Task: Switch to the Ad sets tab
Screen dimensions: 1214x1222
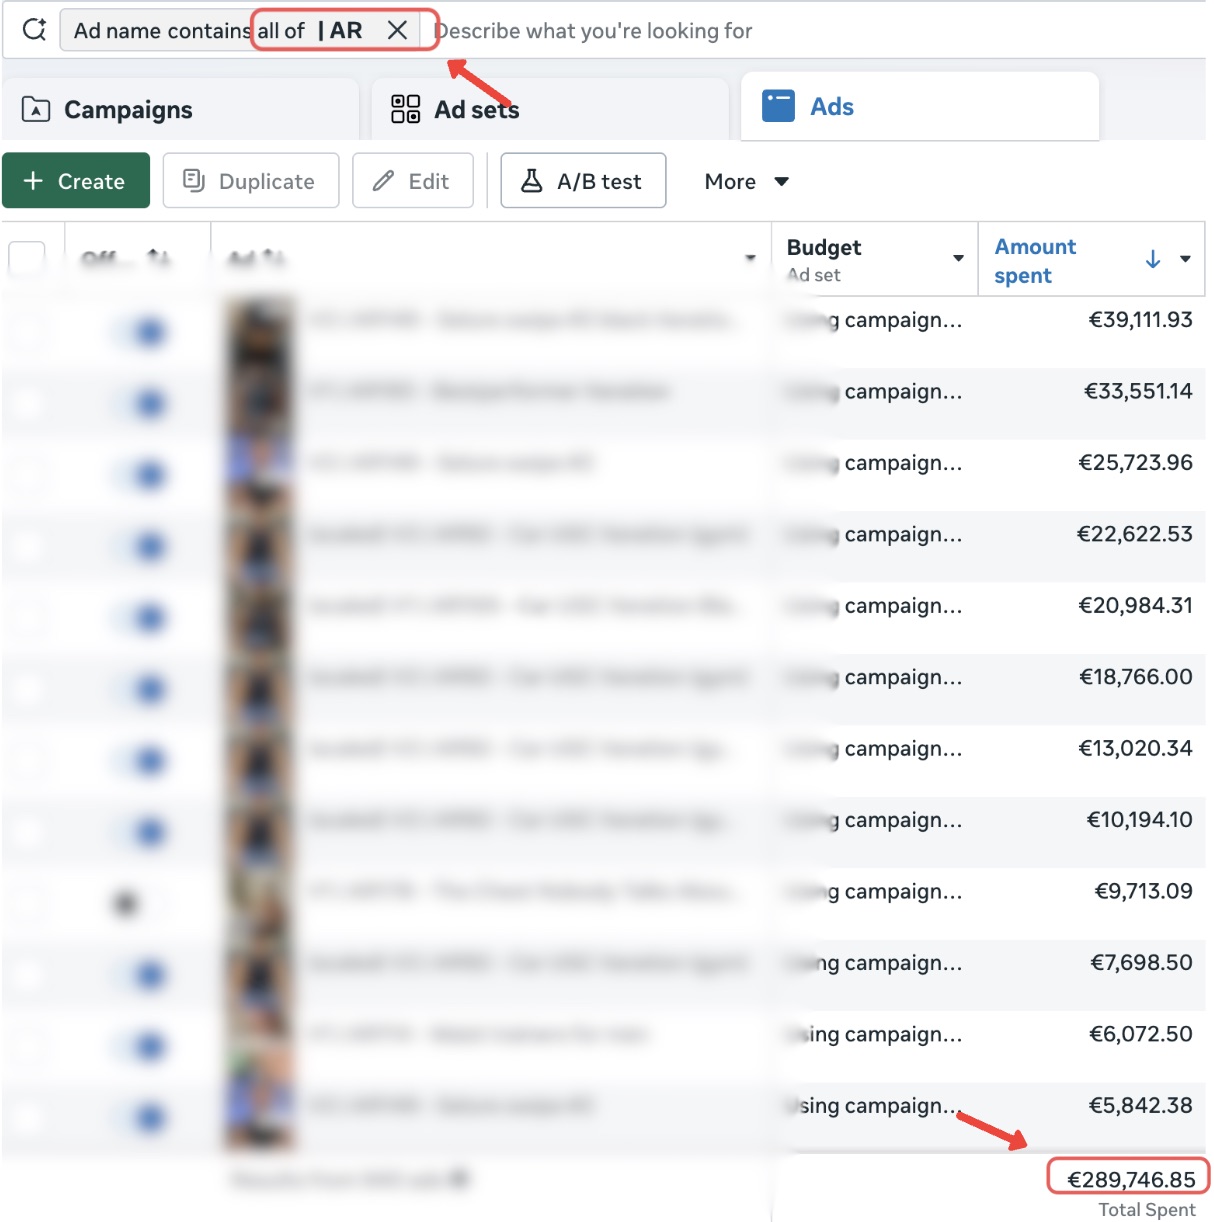Action: click(x=550, y=109)
